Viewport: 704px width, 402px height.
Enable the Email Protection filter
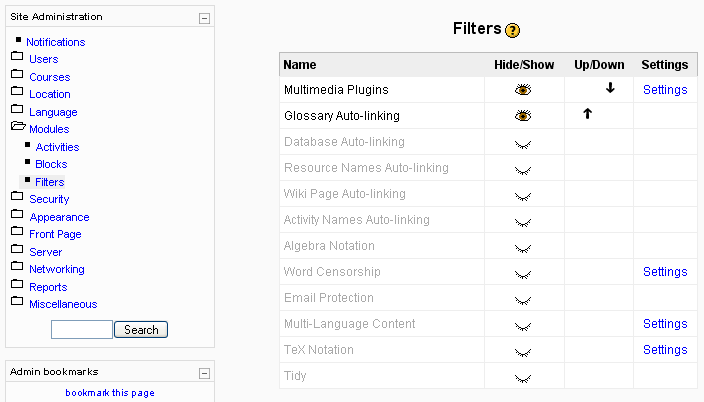point(523,298)
